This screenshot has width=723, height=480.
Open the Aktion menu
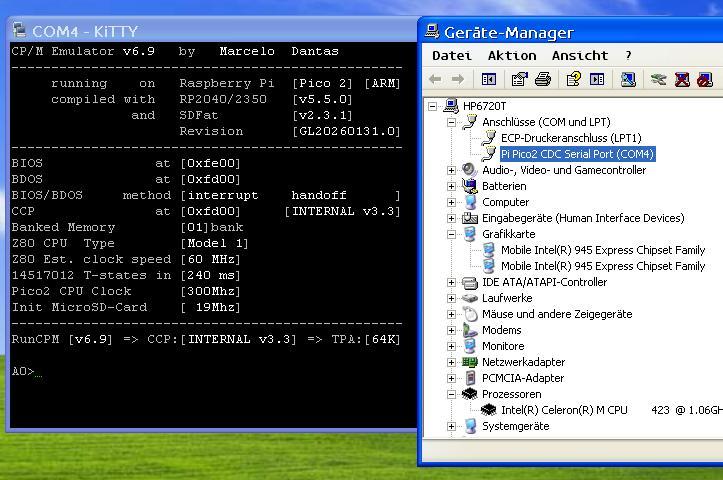pos(512,55)
